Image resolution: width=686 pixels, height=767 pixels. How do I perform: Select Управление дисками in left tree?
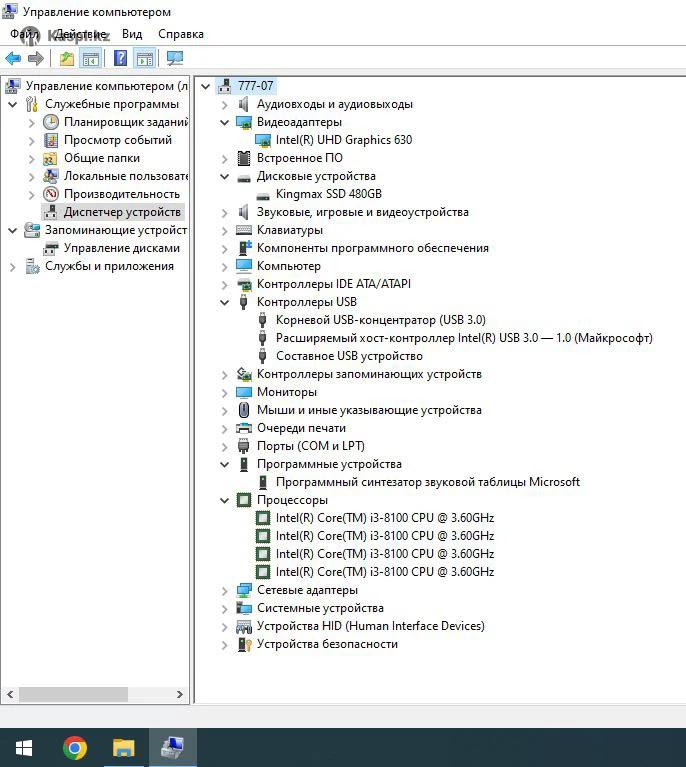tap(121, 248)
